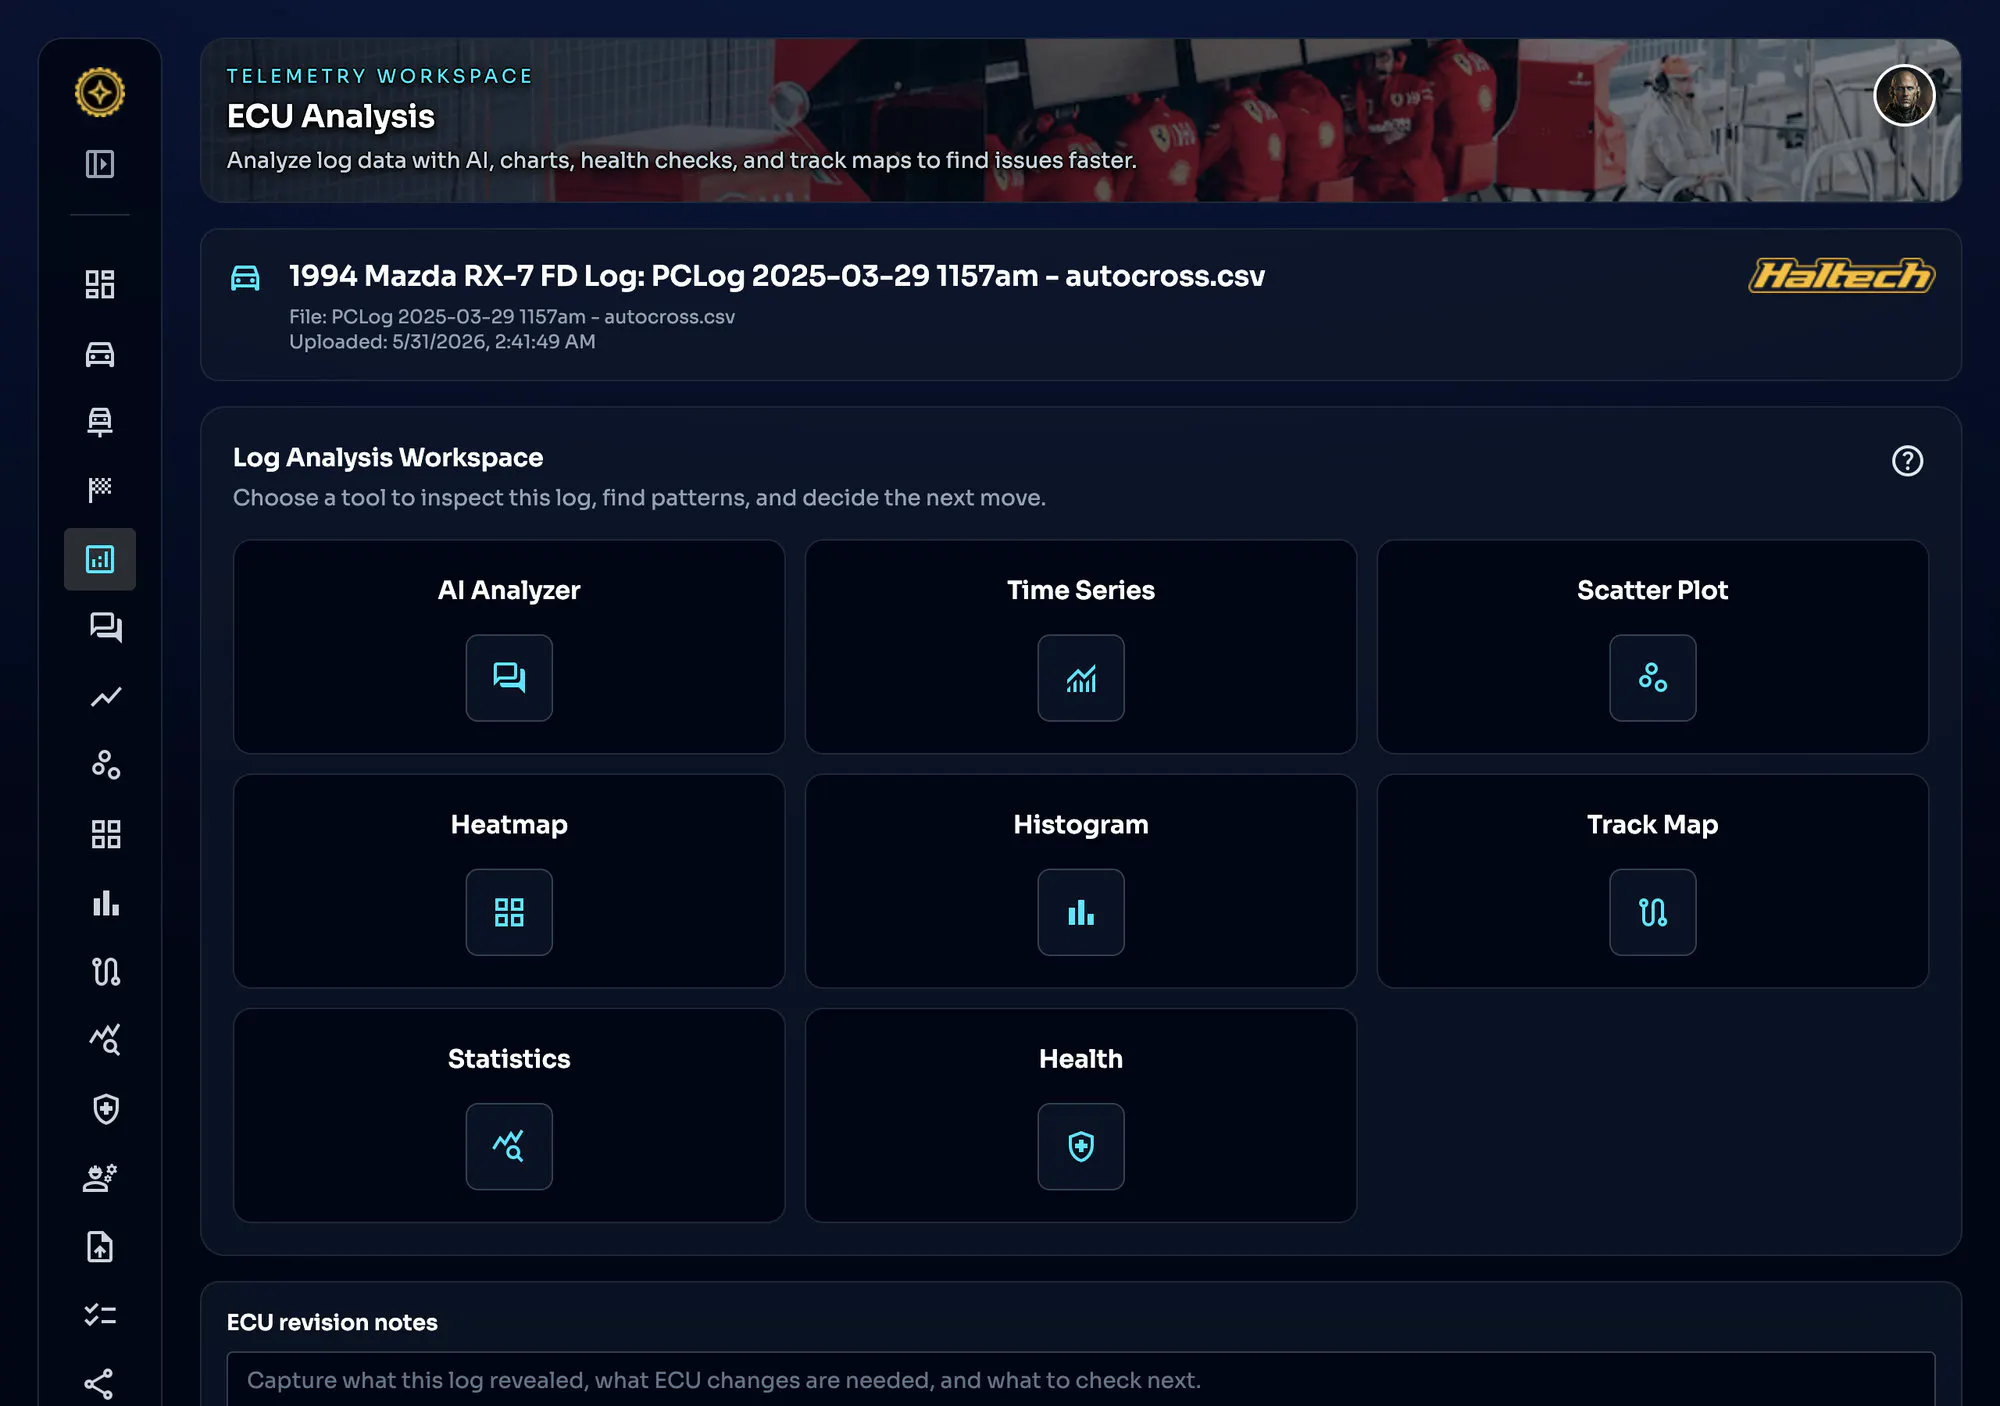Open the Track Map tool card

click(1653, 881)
